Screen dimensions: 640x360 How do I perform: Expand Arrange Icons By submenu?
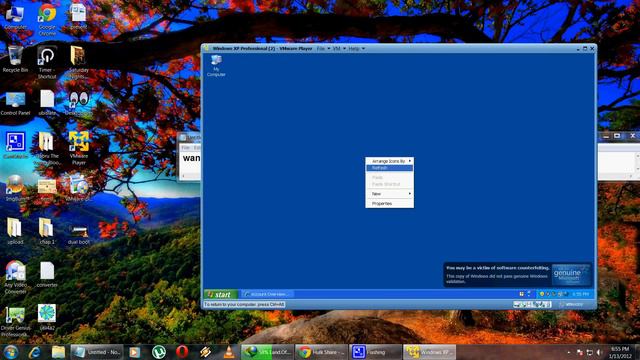[x=389, y=161]
